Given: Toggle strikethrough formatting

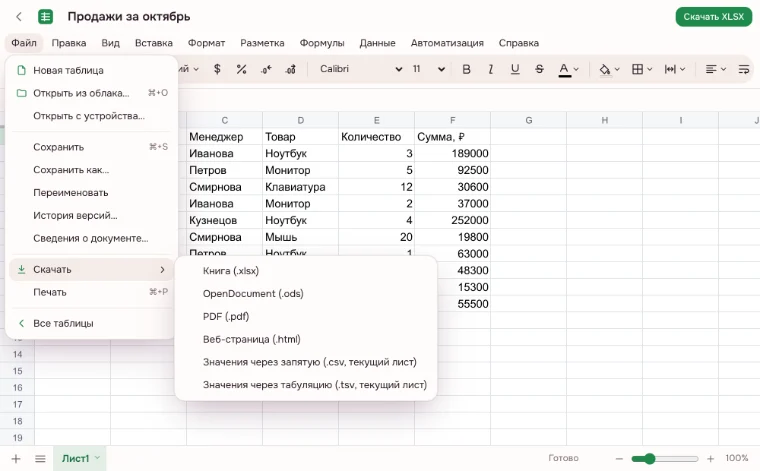Looking at the screenshot, I should 539,69.
